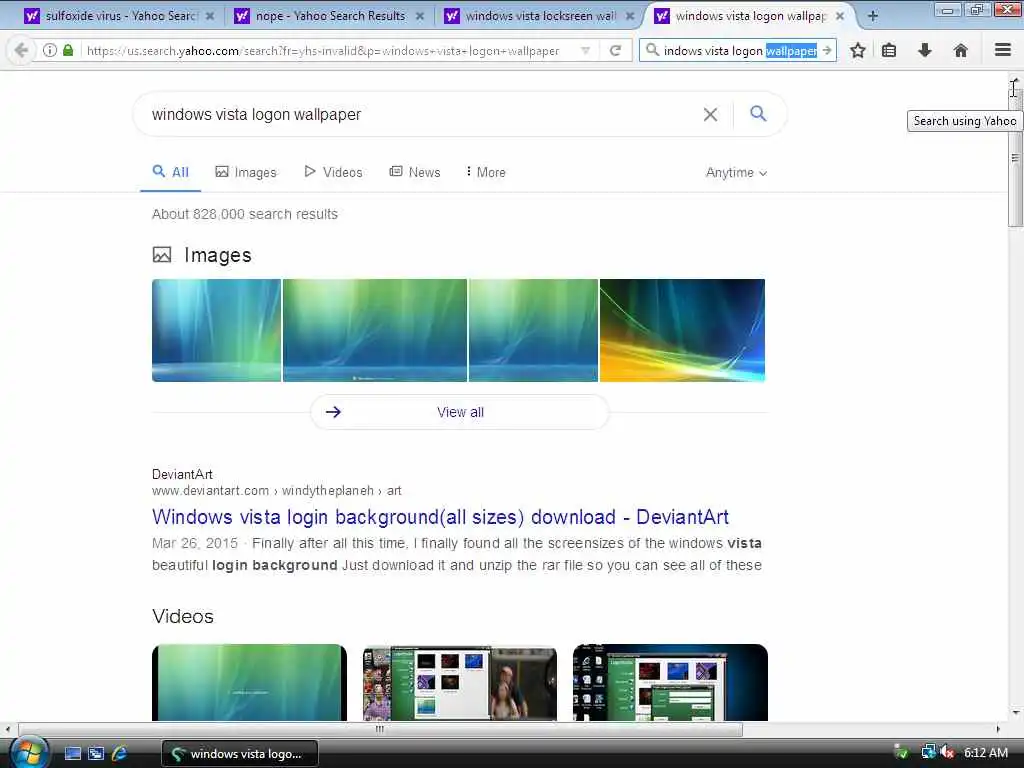This screenshot has width=1024, height=768.
Task: Click the leftmost tray icon beside network
Action: (901, 752)
